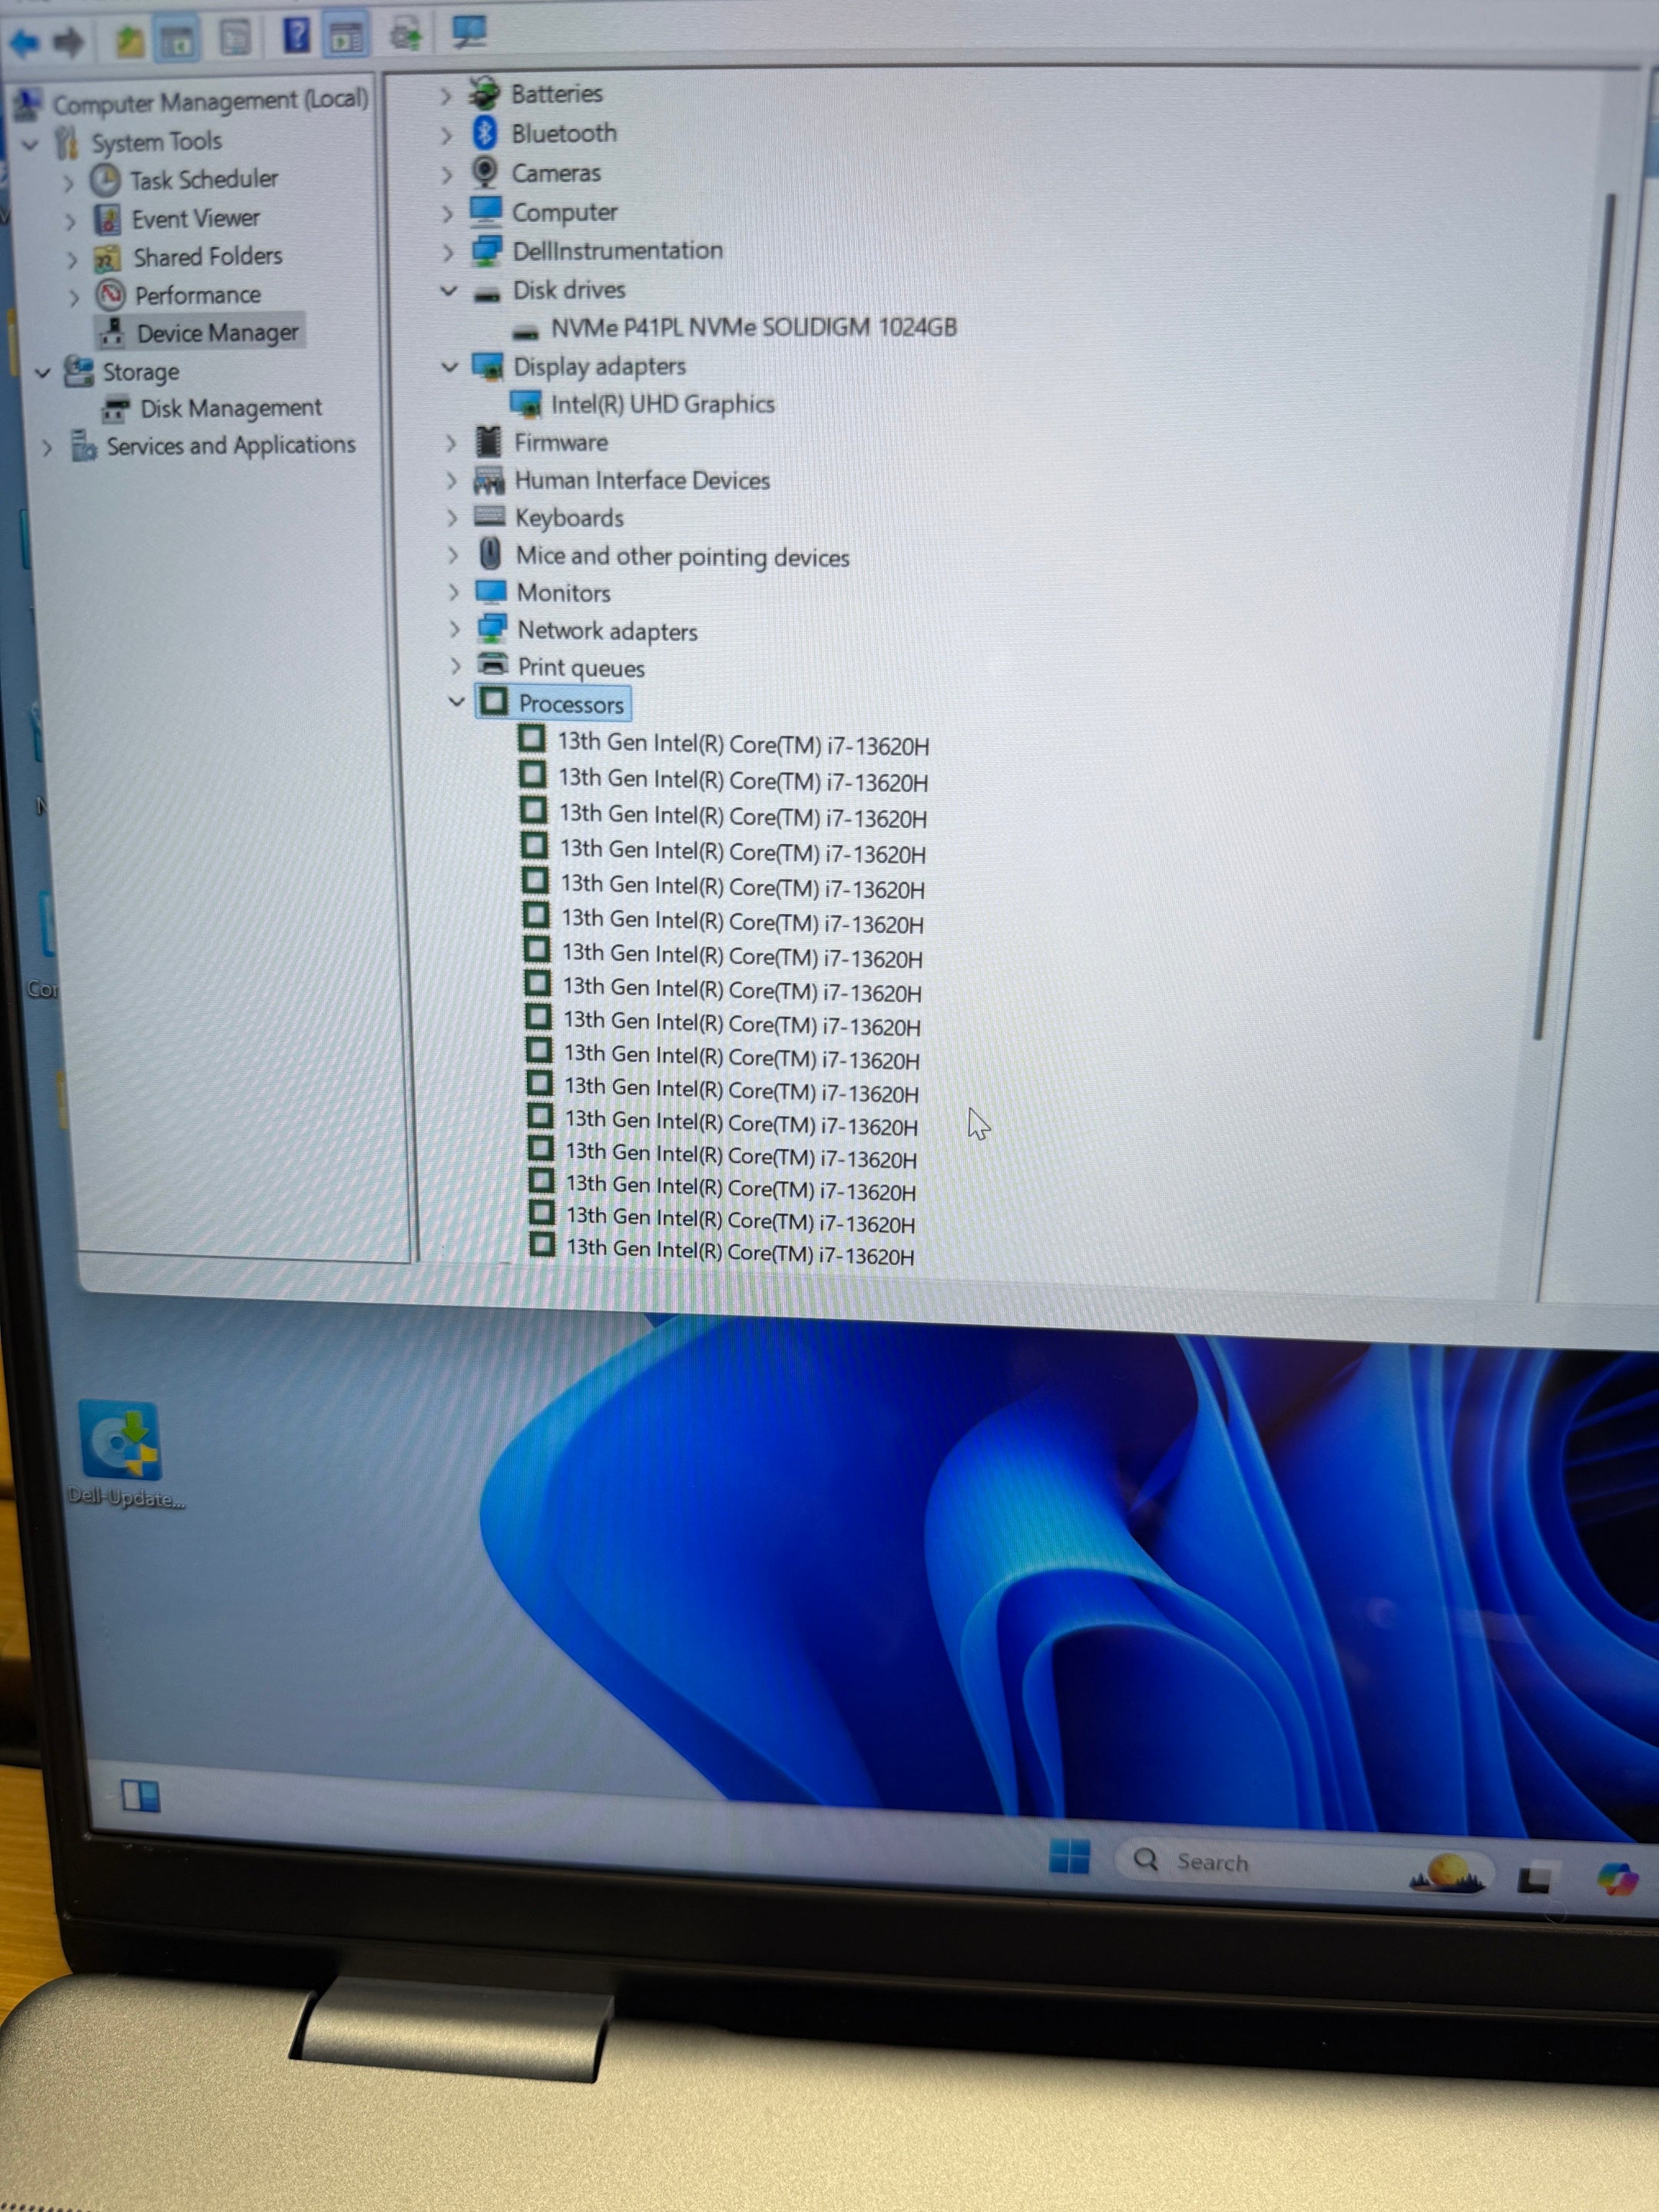The height and width of the screenshot is (2212, 1659).
Task: Select NVMe P41PL NVMe SOLIDIGM 1024GB drive
Action: [x=753, y=327]
